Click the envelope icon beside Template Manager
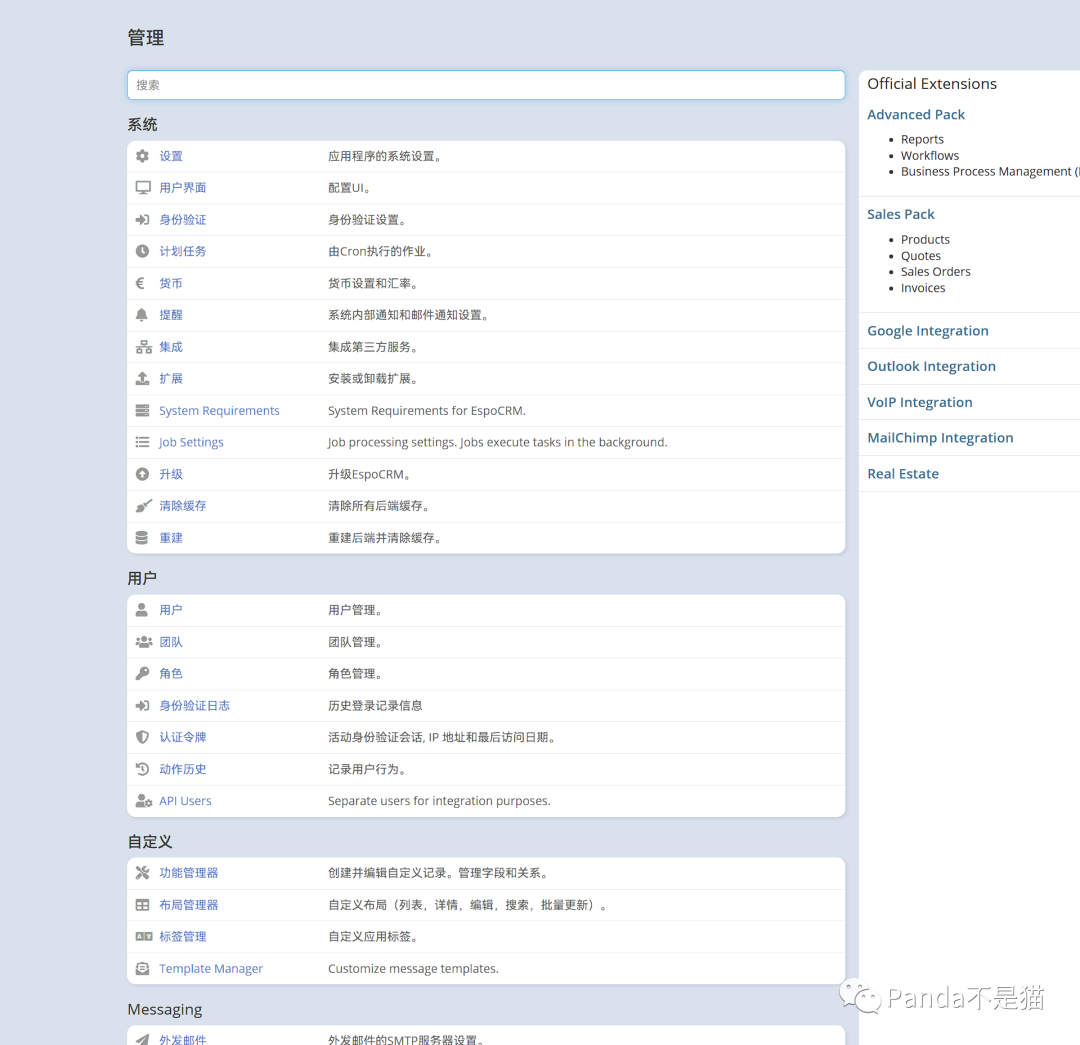 [x=143, y=969]
